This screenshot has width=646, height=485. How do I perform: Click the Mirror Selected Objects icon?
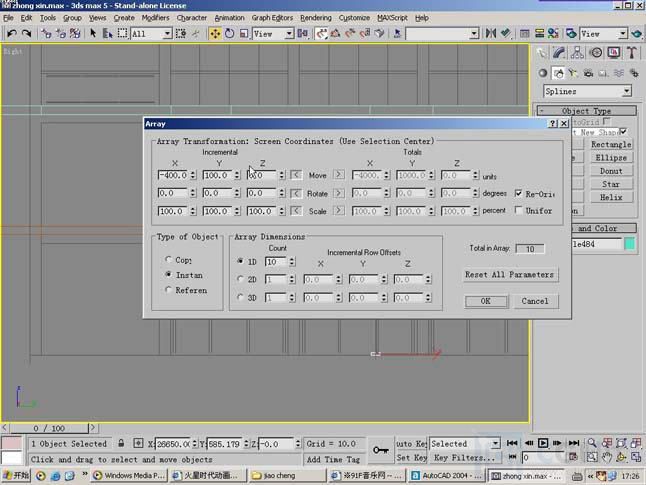[x=491, y=33]
